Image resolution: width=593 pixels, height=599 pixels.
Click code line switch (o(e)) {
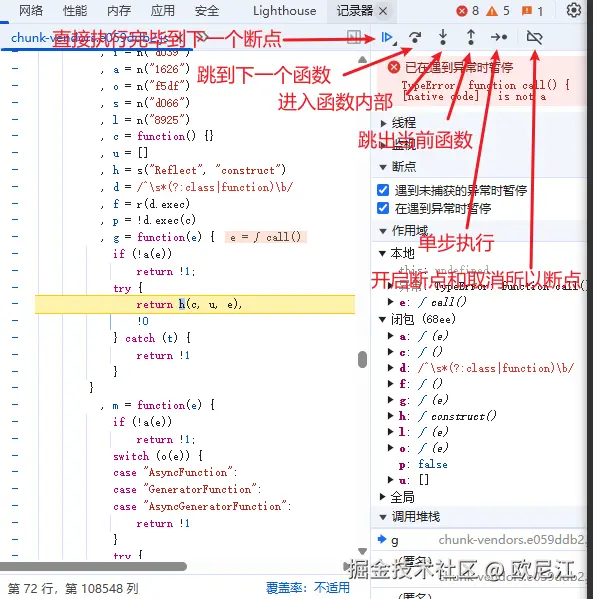(x=157, y=456)
